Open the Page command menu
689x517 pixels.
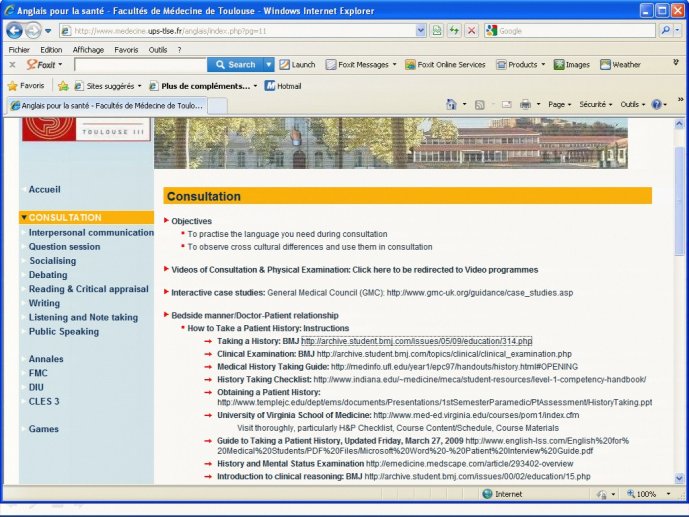(559, 105)
